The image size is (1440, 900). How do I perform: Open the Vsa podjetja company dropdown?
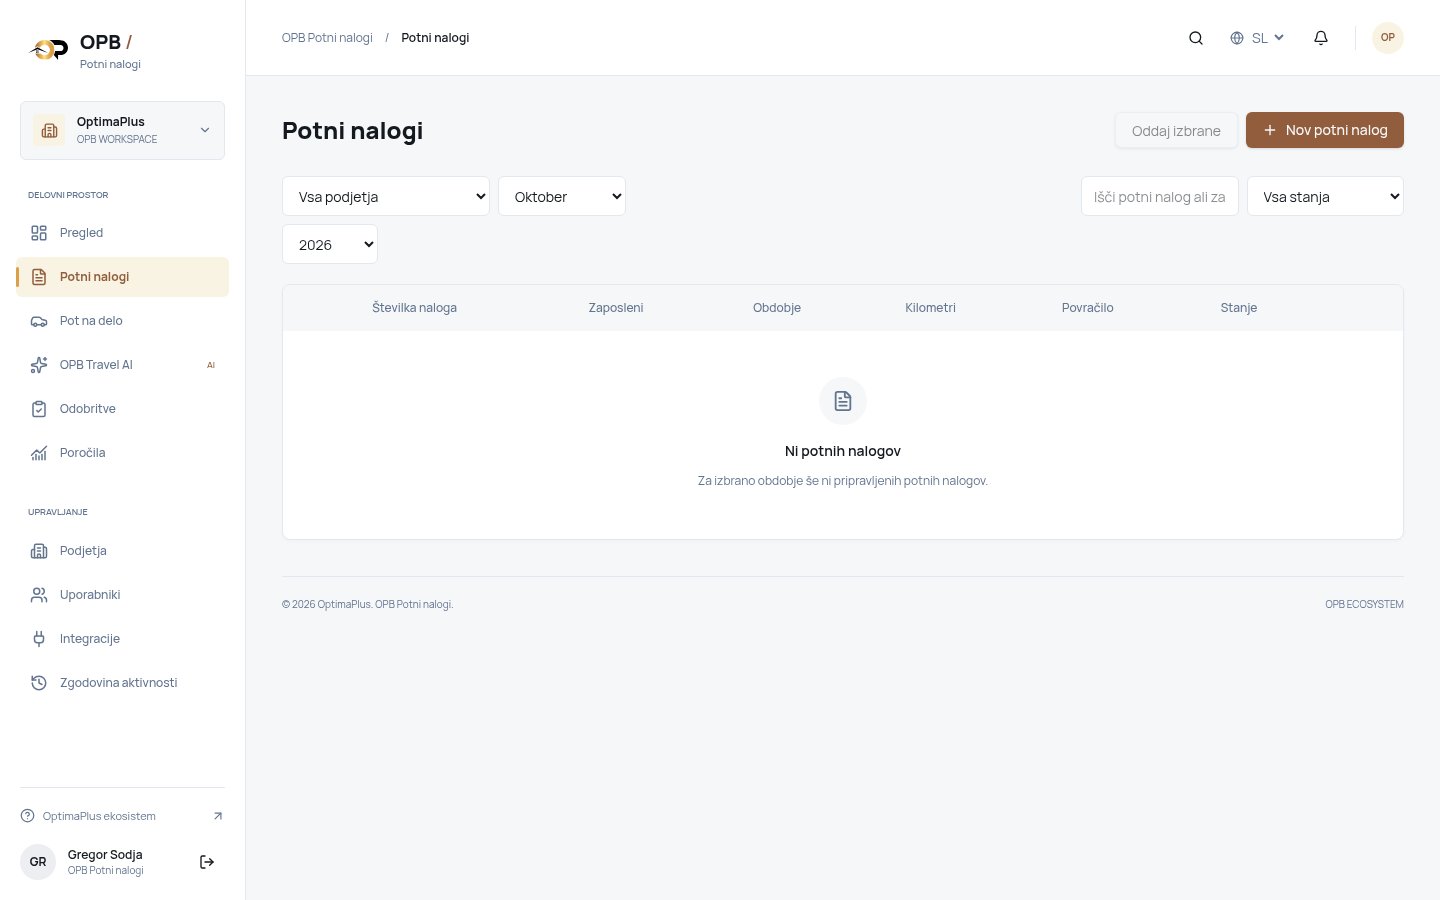tap(386, 196)
